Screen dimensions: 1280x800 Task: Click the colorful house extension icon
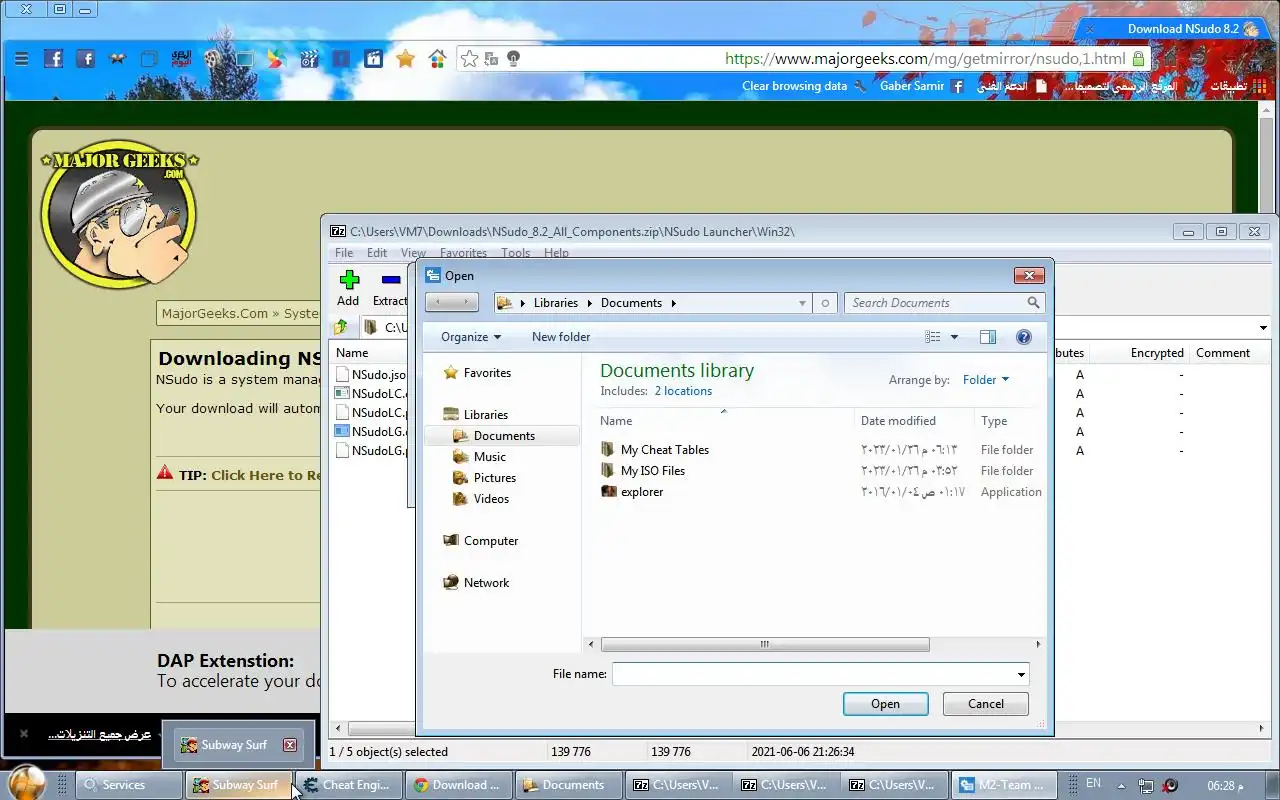437,59
